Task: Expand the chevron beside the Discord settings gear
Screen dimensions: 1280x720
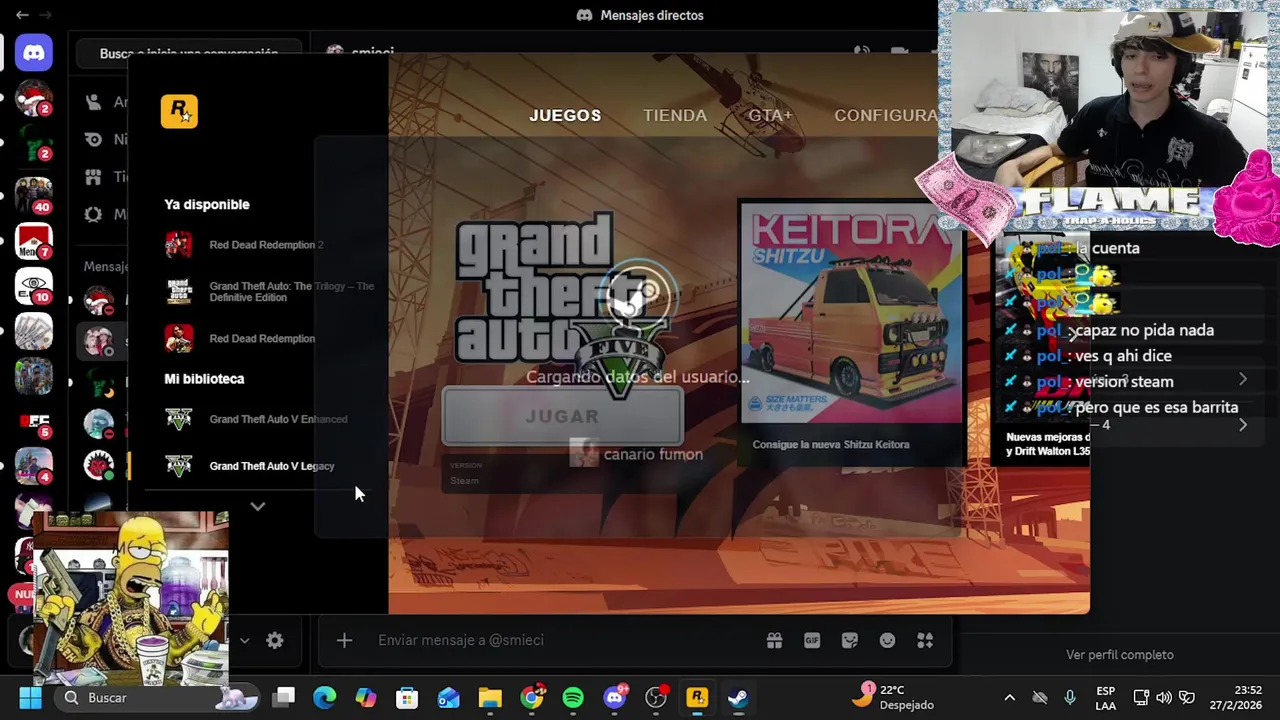Action: 244,641
